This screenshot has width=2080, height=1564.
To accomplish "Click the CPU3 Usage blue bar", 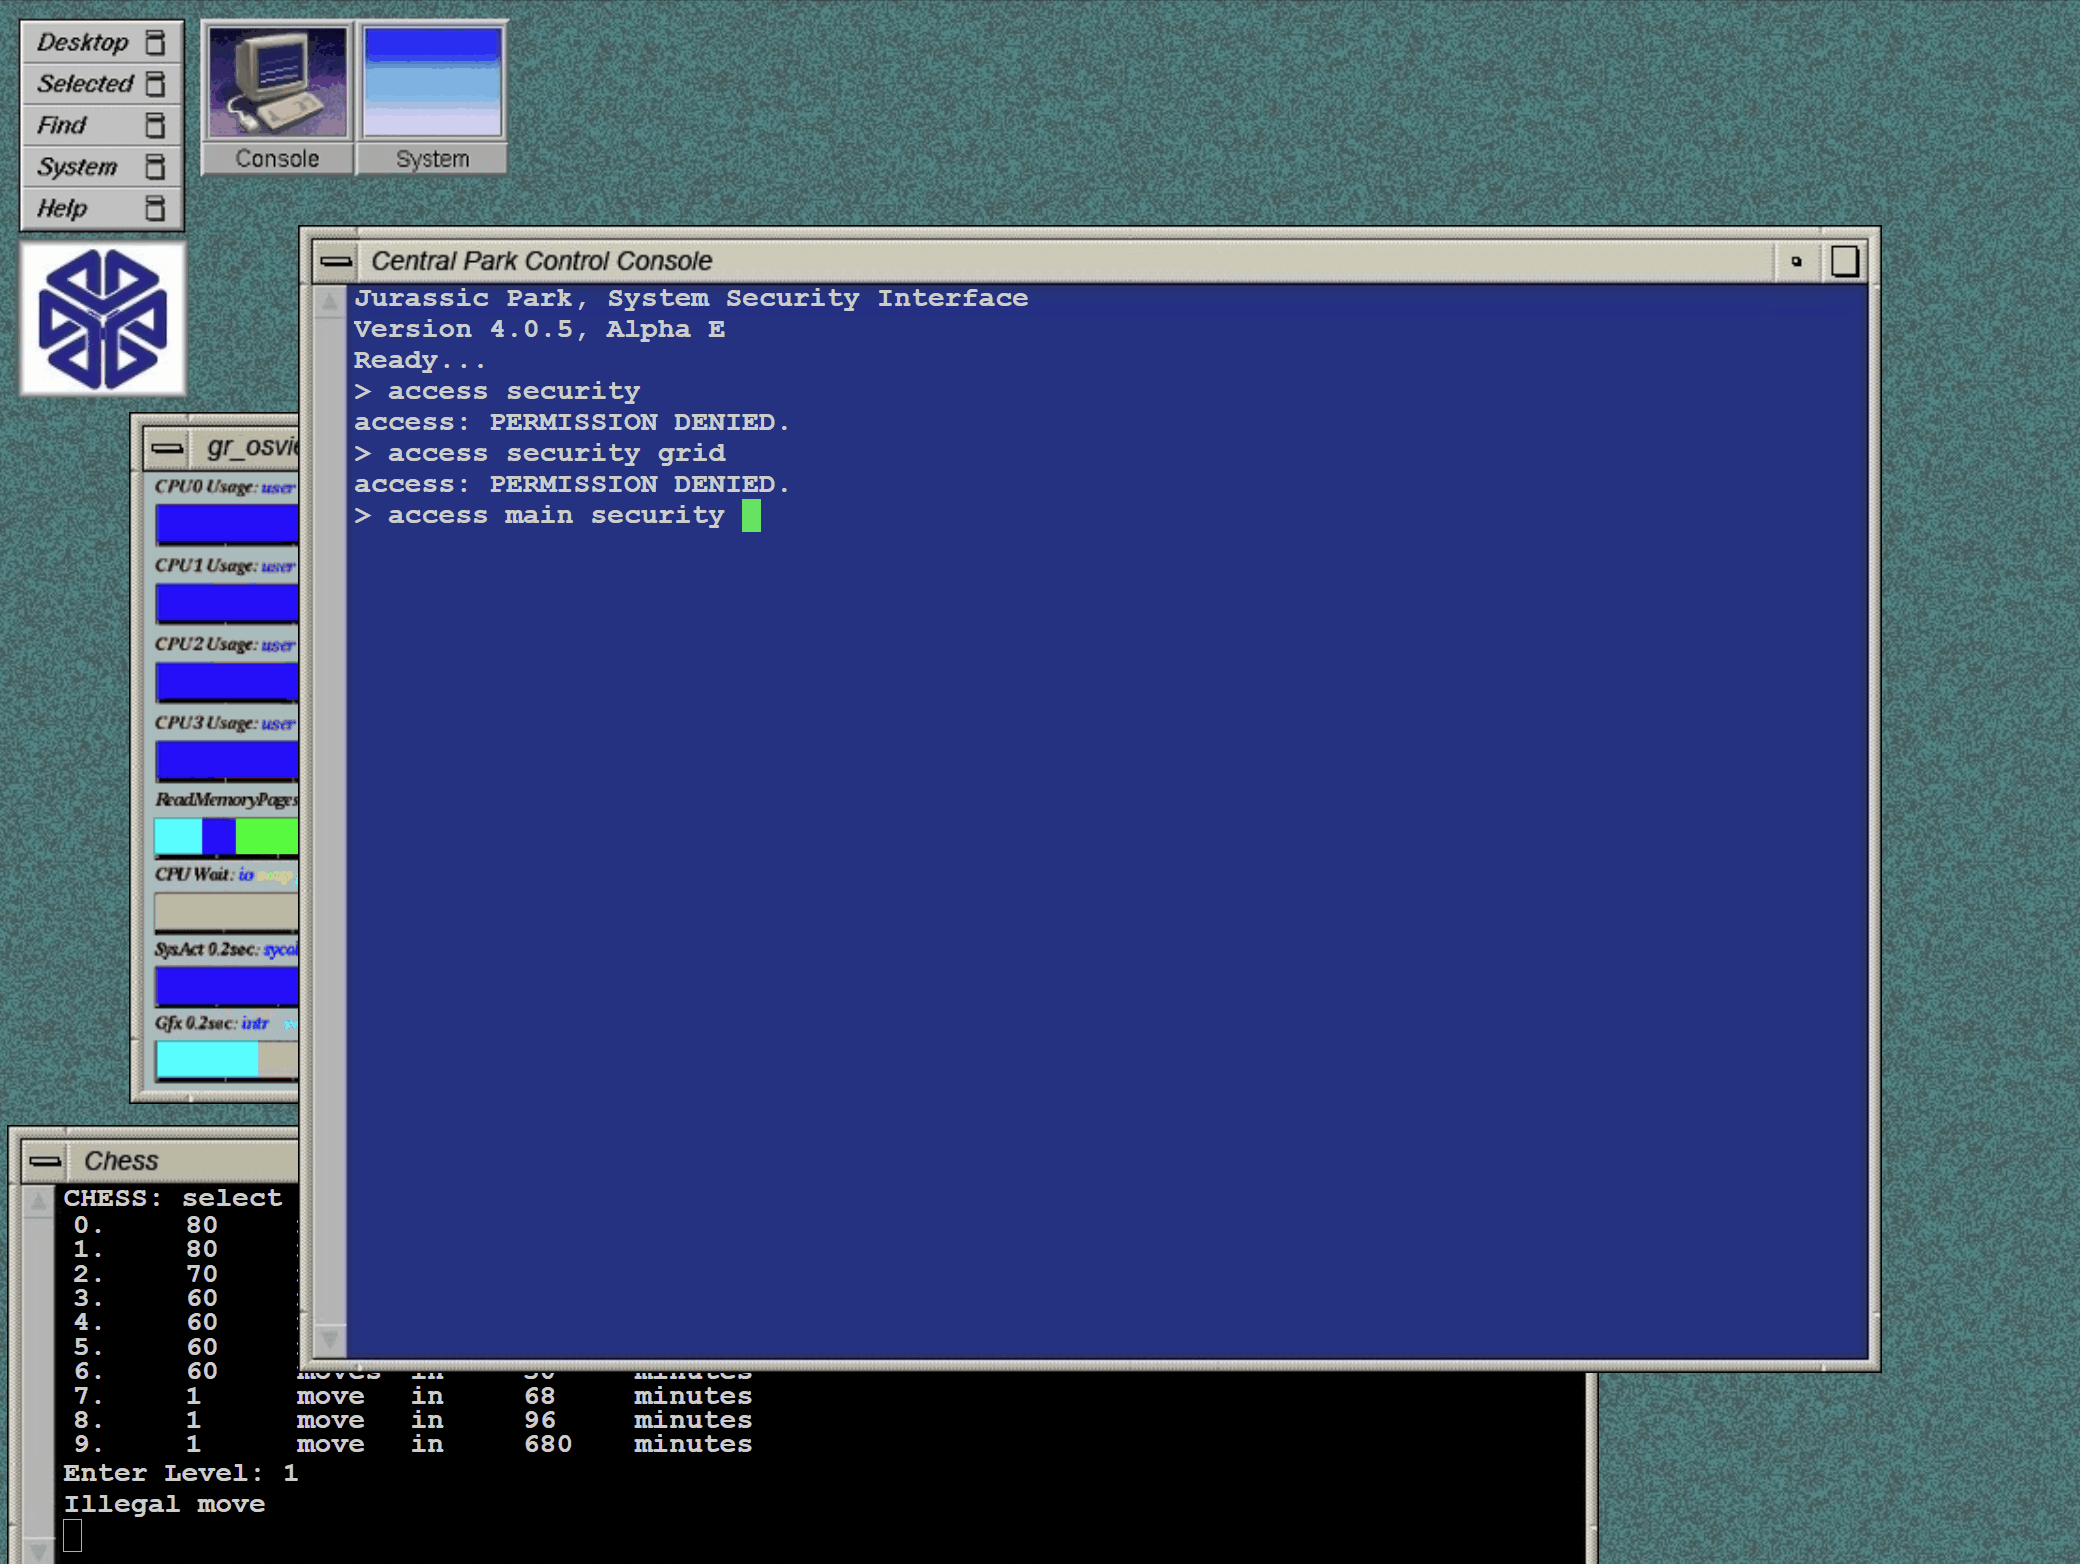I will (x=227, y=760).
